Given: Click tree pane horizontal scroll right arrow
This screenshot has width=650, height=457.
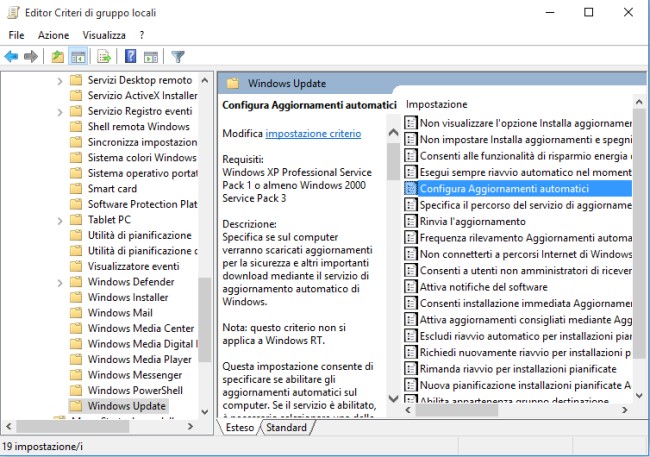Looking at the screenshot, I should tap(190, 426).
